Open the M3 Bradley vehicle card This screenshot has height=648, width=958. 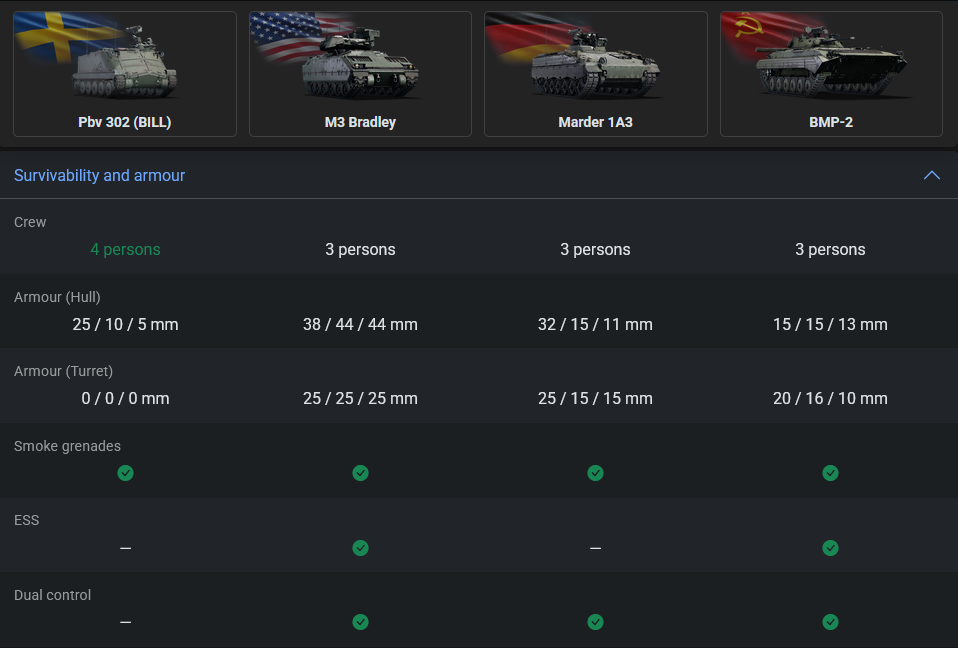tap(360, 74)
